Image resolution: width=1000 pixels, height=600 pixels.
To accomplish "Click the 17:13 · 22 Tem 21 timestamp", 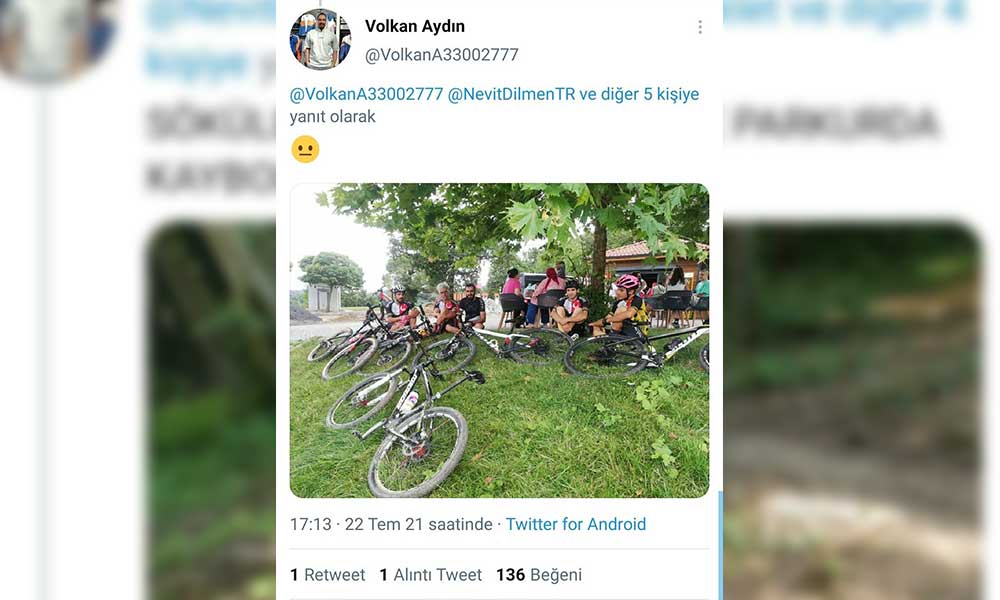I will click(391, 524).
